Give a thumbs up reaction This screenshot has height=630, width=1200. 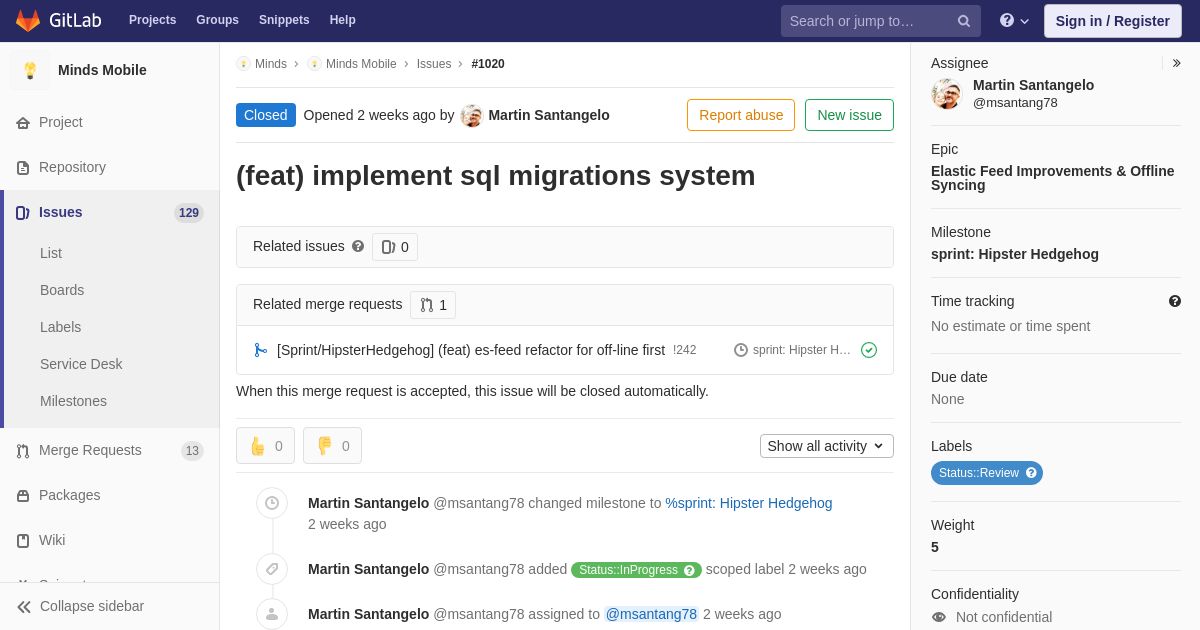point(265,446)
